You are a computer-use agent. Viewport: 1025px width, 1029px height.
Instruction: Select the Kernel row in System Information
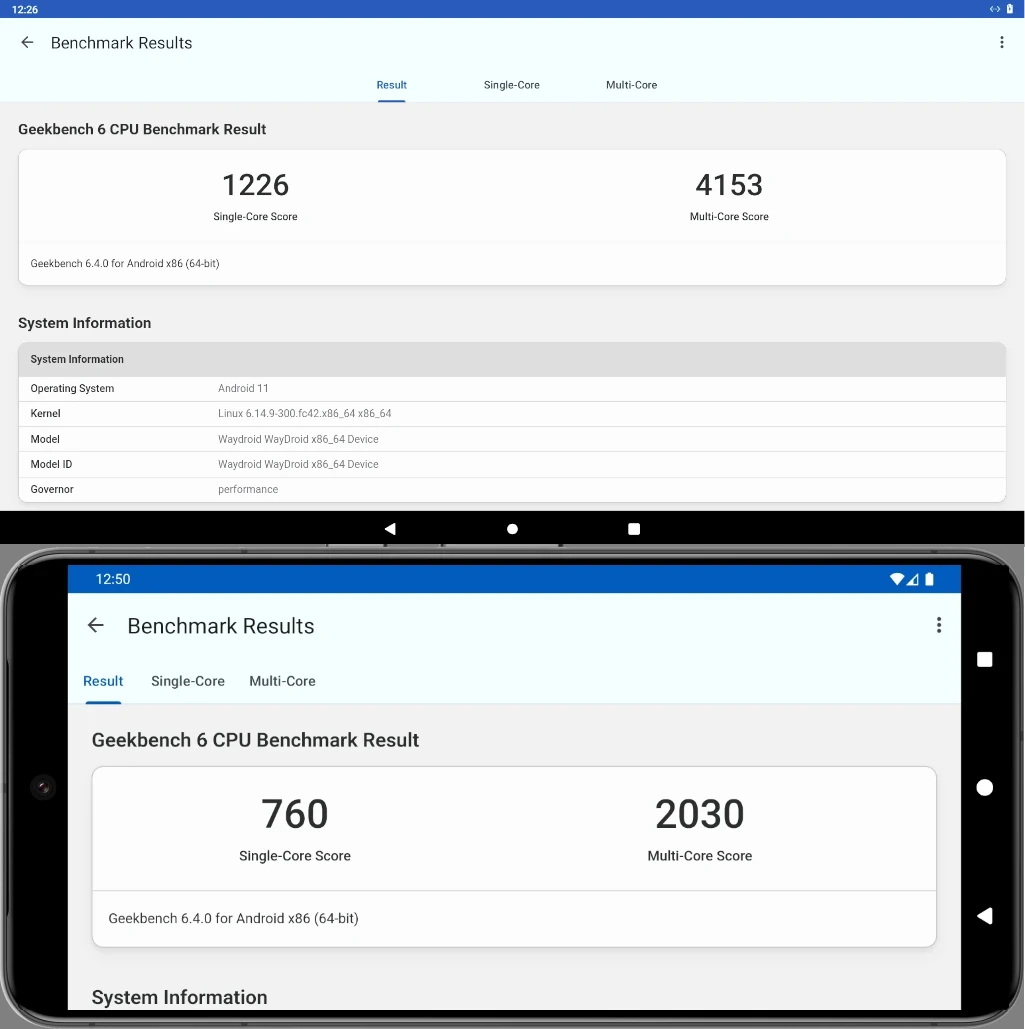512,414
